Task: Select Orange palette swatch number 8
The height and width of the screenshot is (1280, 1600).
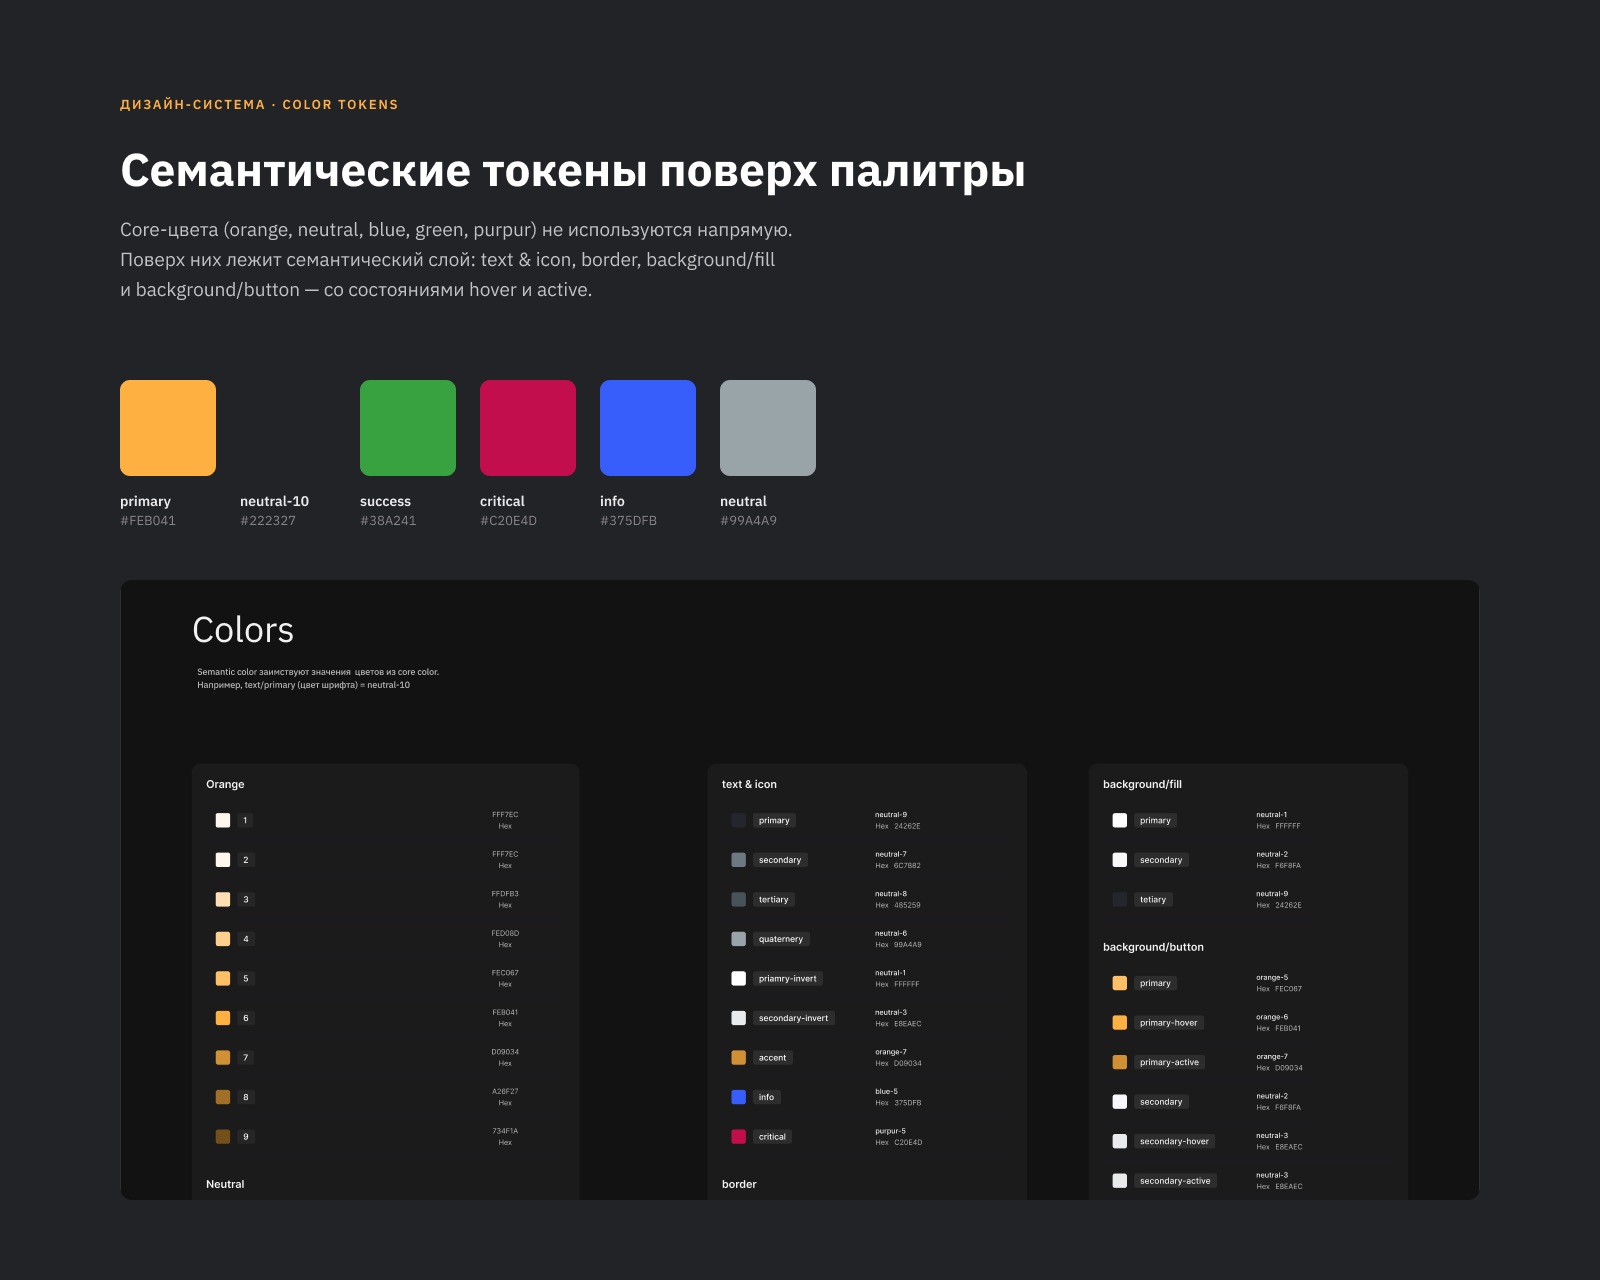Action: tap(223, 1097)
